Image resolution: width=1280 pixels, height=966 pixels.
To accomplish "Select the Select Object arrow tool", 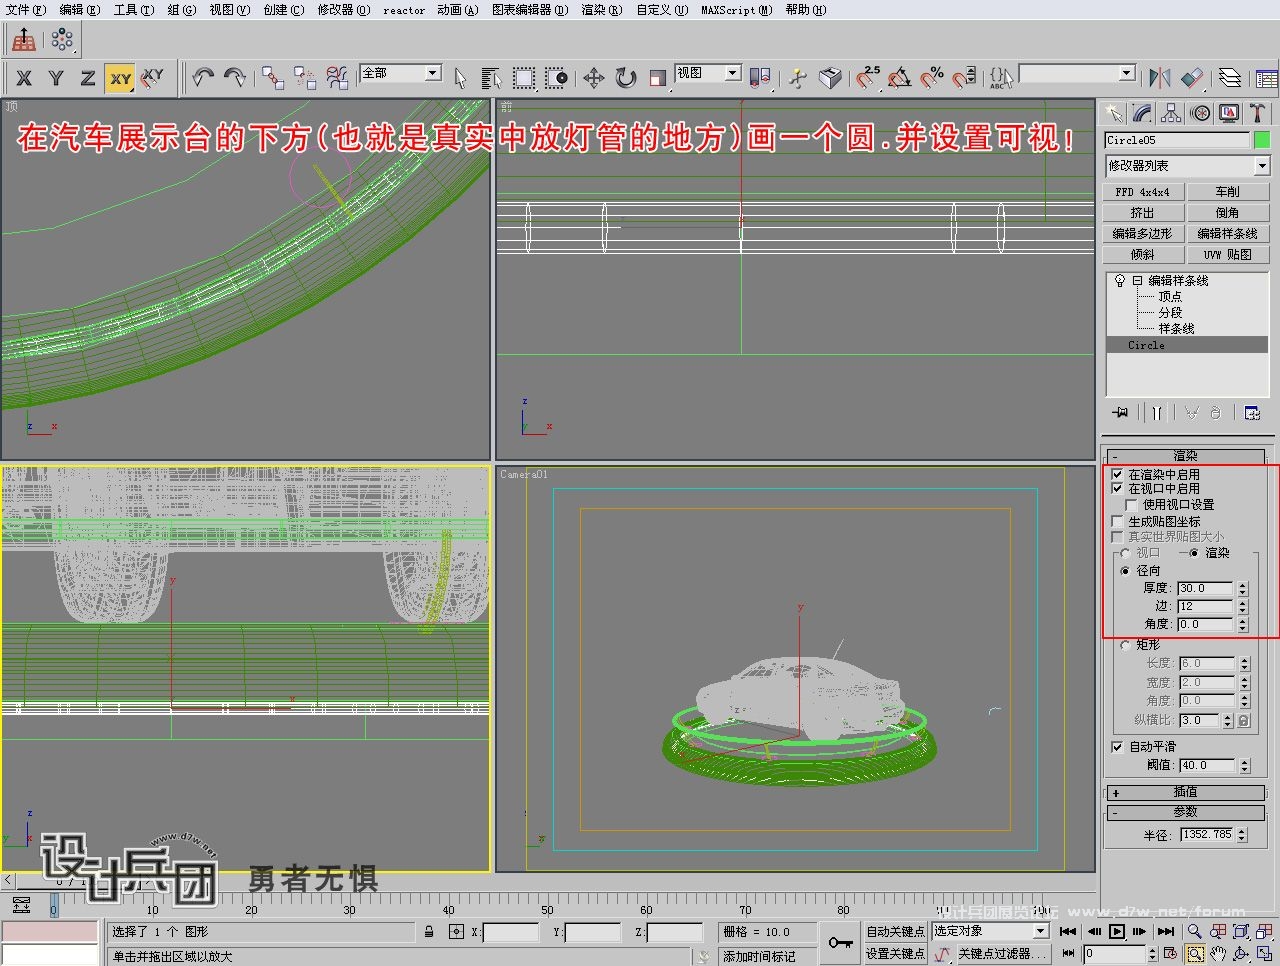I will (x=460, y=78).
